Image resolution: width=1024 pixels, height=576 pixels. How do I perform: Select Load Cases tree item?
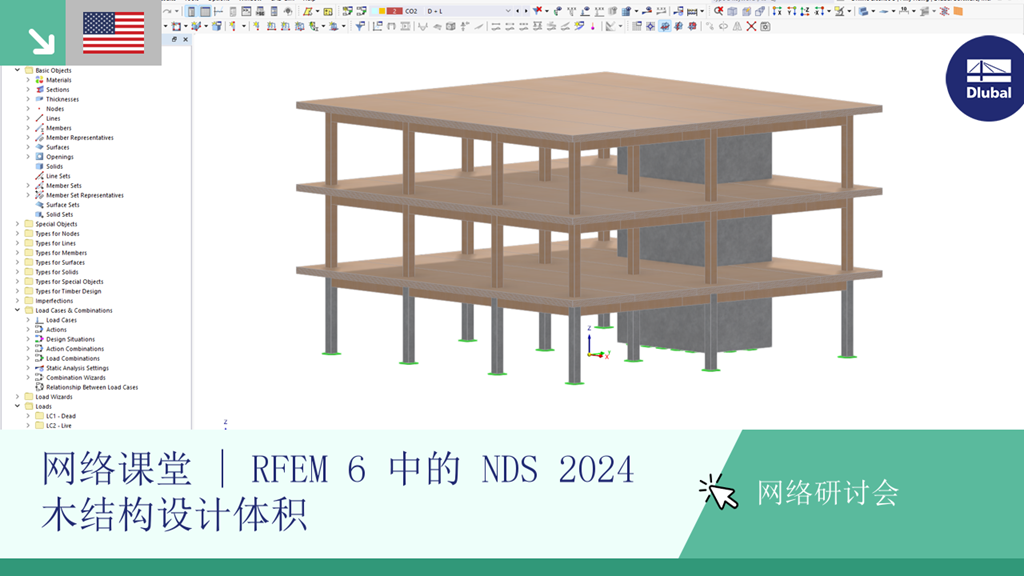coord(61,320)
